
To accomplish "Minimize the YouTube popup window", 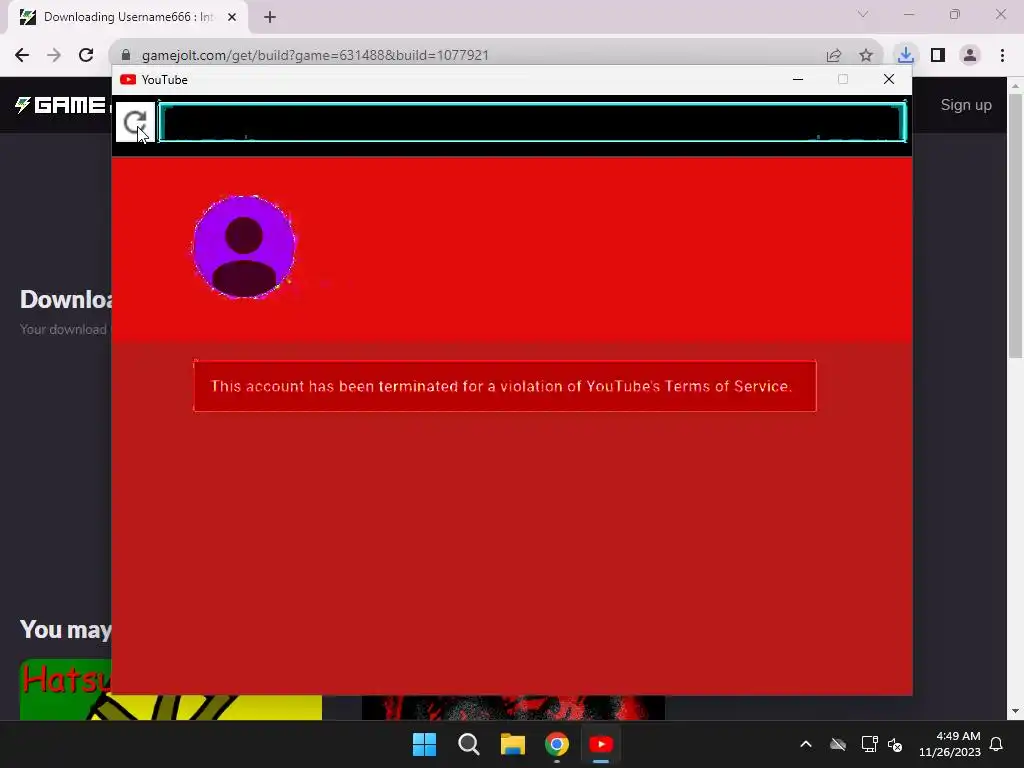I will (797, 79).
